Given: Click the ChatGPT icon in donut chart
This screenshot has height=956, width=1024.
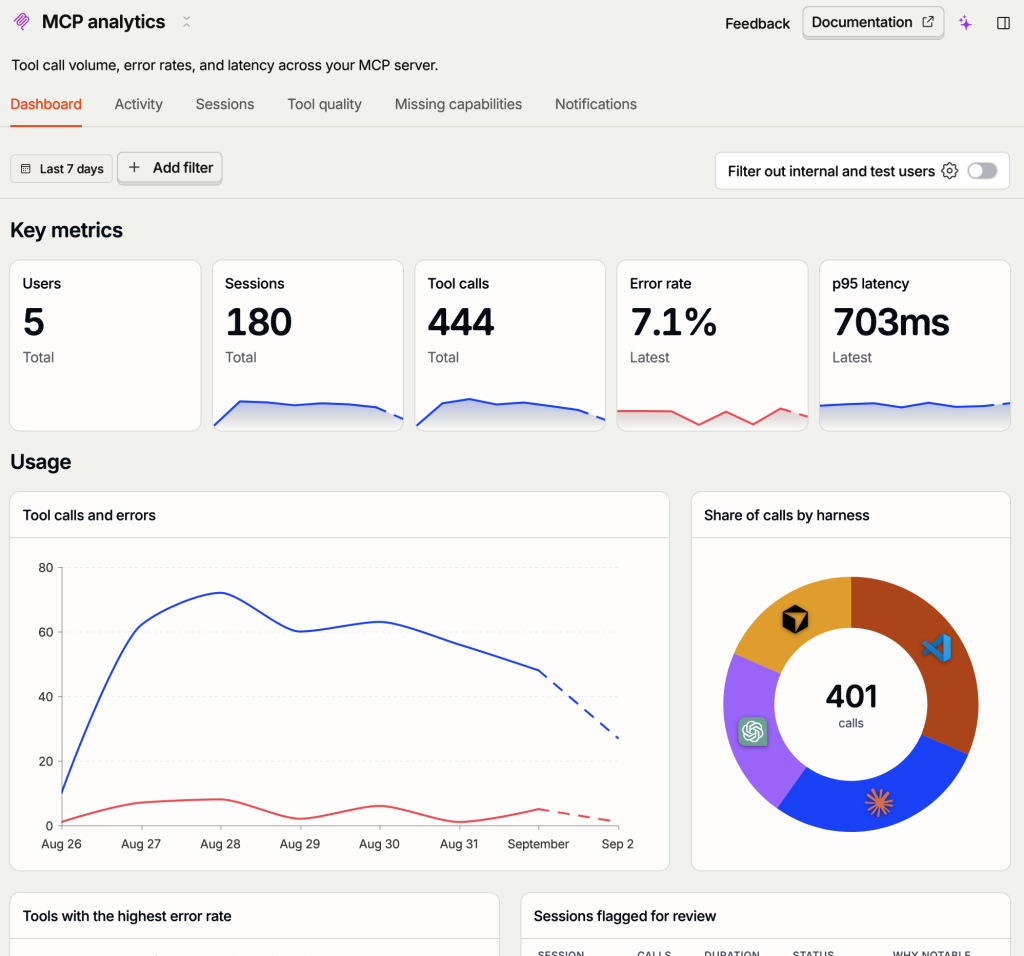Looking at the screenshot, I should point(752,731).
